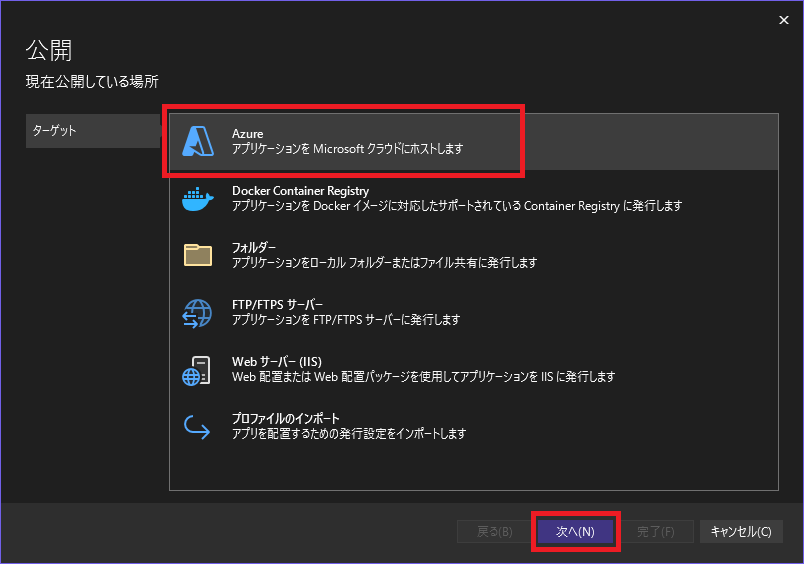The width and height of the screenshot is (804, 564).
Task: Choose Web サーバー (IIS) title
Action: pos(277,361)
